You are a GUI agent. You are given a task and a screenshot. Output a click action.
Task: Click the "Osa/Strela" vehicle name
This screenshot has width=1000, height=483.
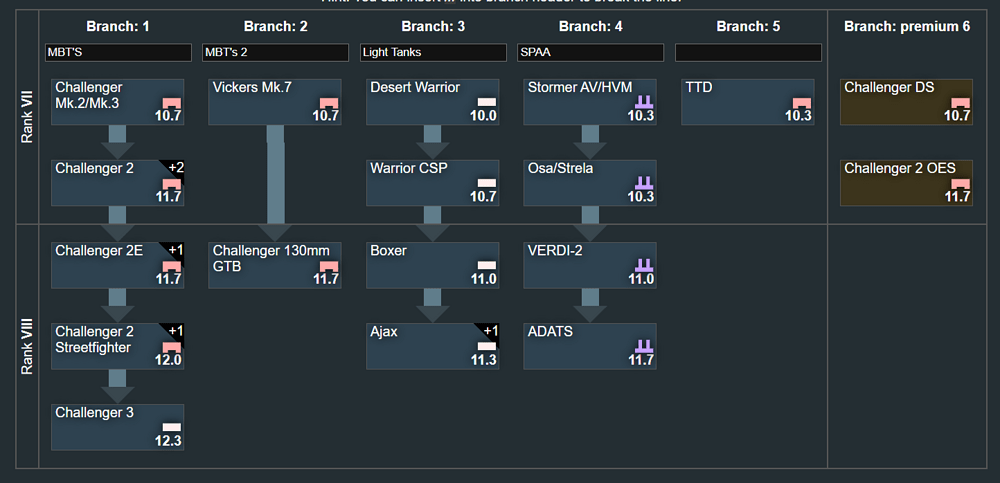pos(559,169)
